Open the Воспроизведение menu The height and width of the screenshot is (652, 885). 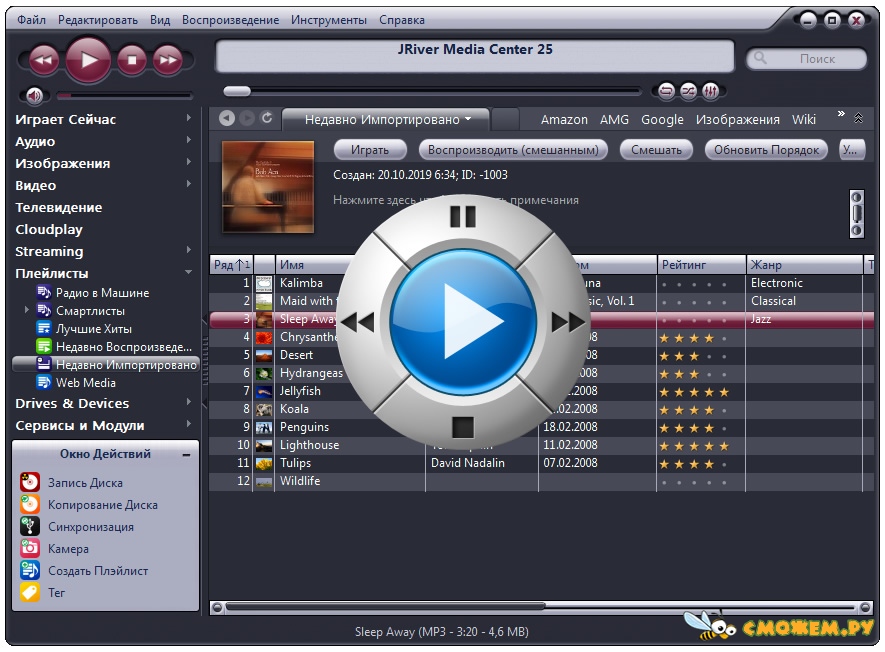click(x=230, y=20)
